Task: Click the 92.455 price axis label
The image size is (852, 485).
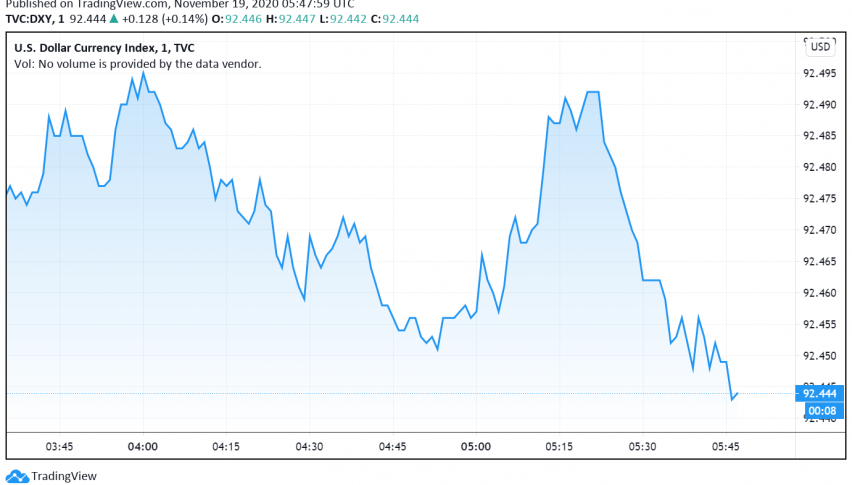Action: click(x=819, y=325)
